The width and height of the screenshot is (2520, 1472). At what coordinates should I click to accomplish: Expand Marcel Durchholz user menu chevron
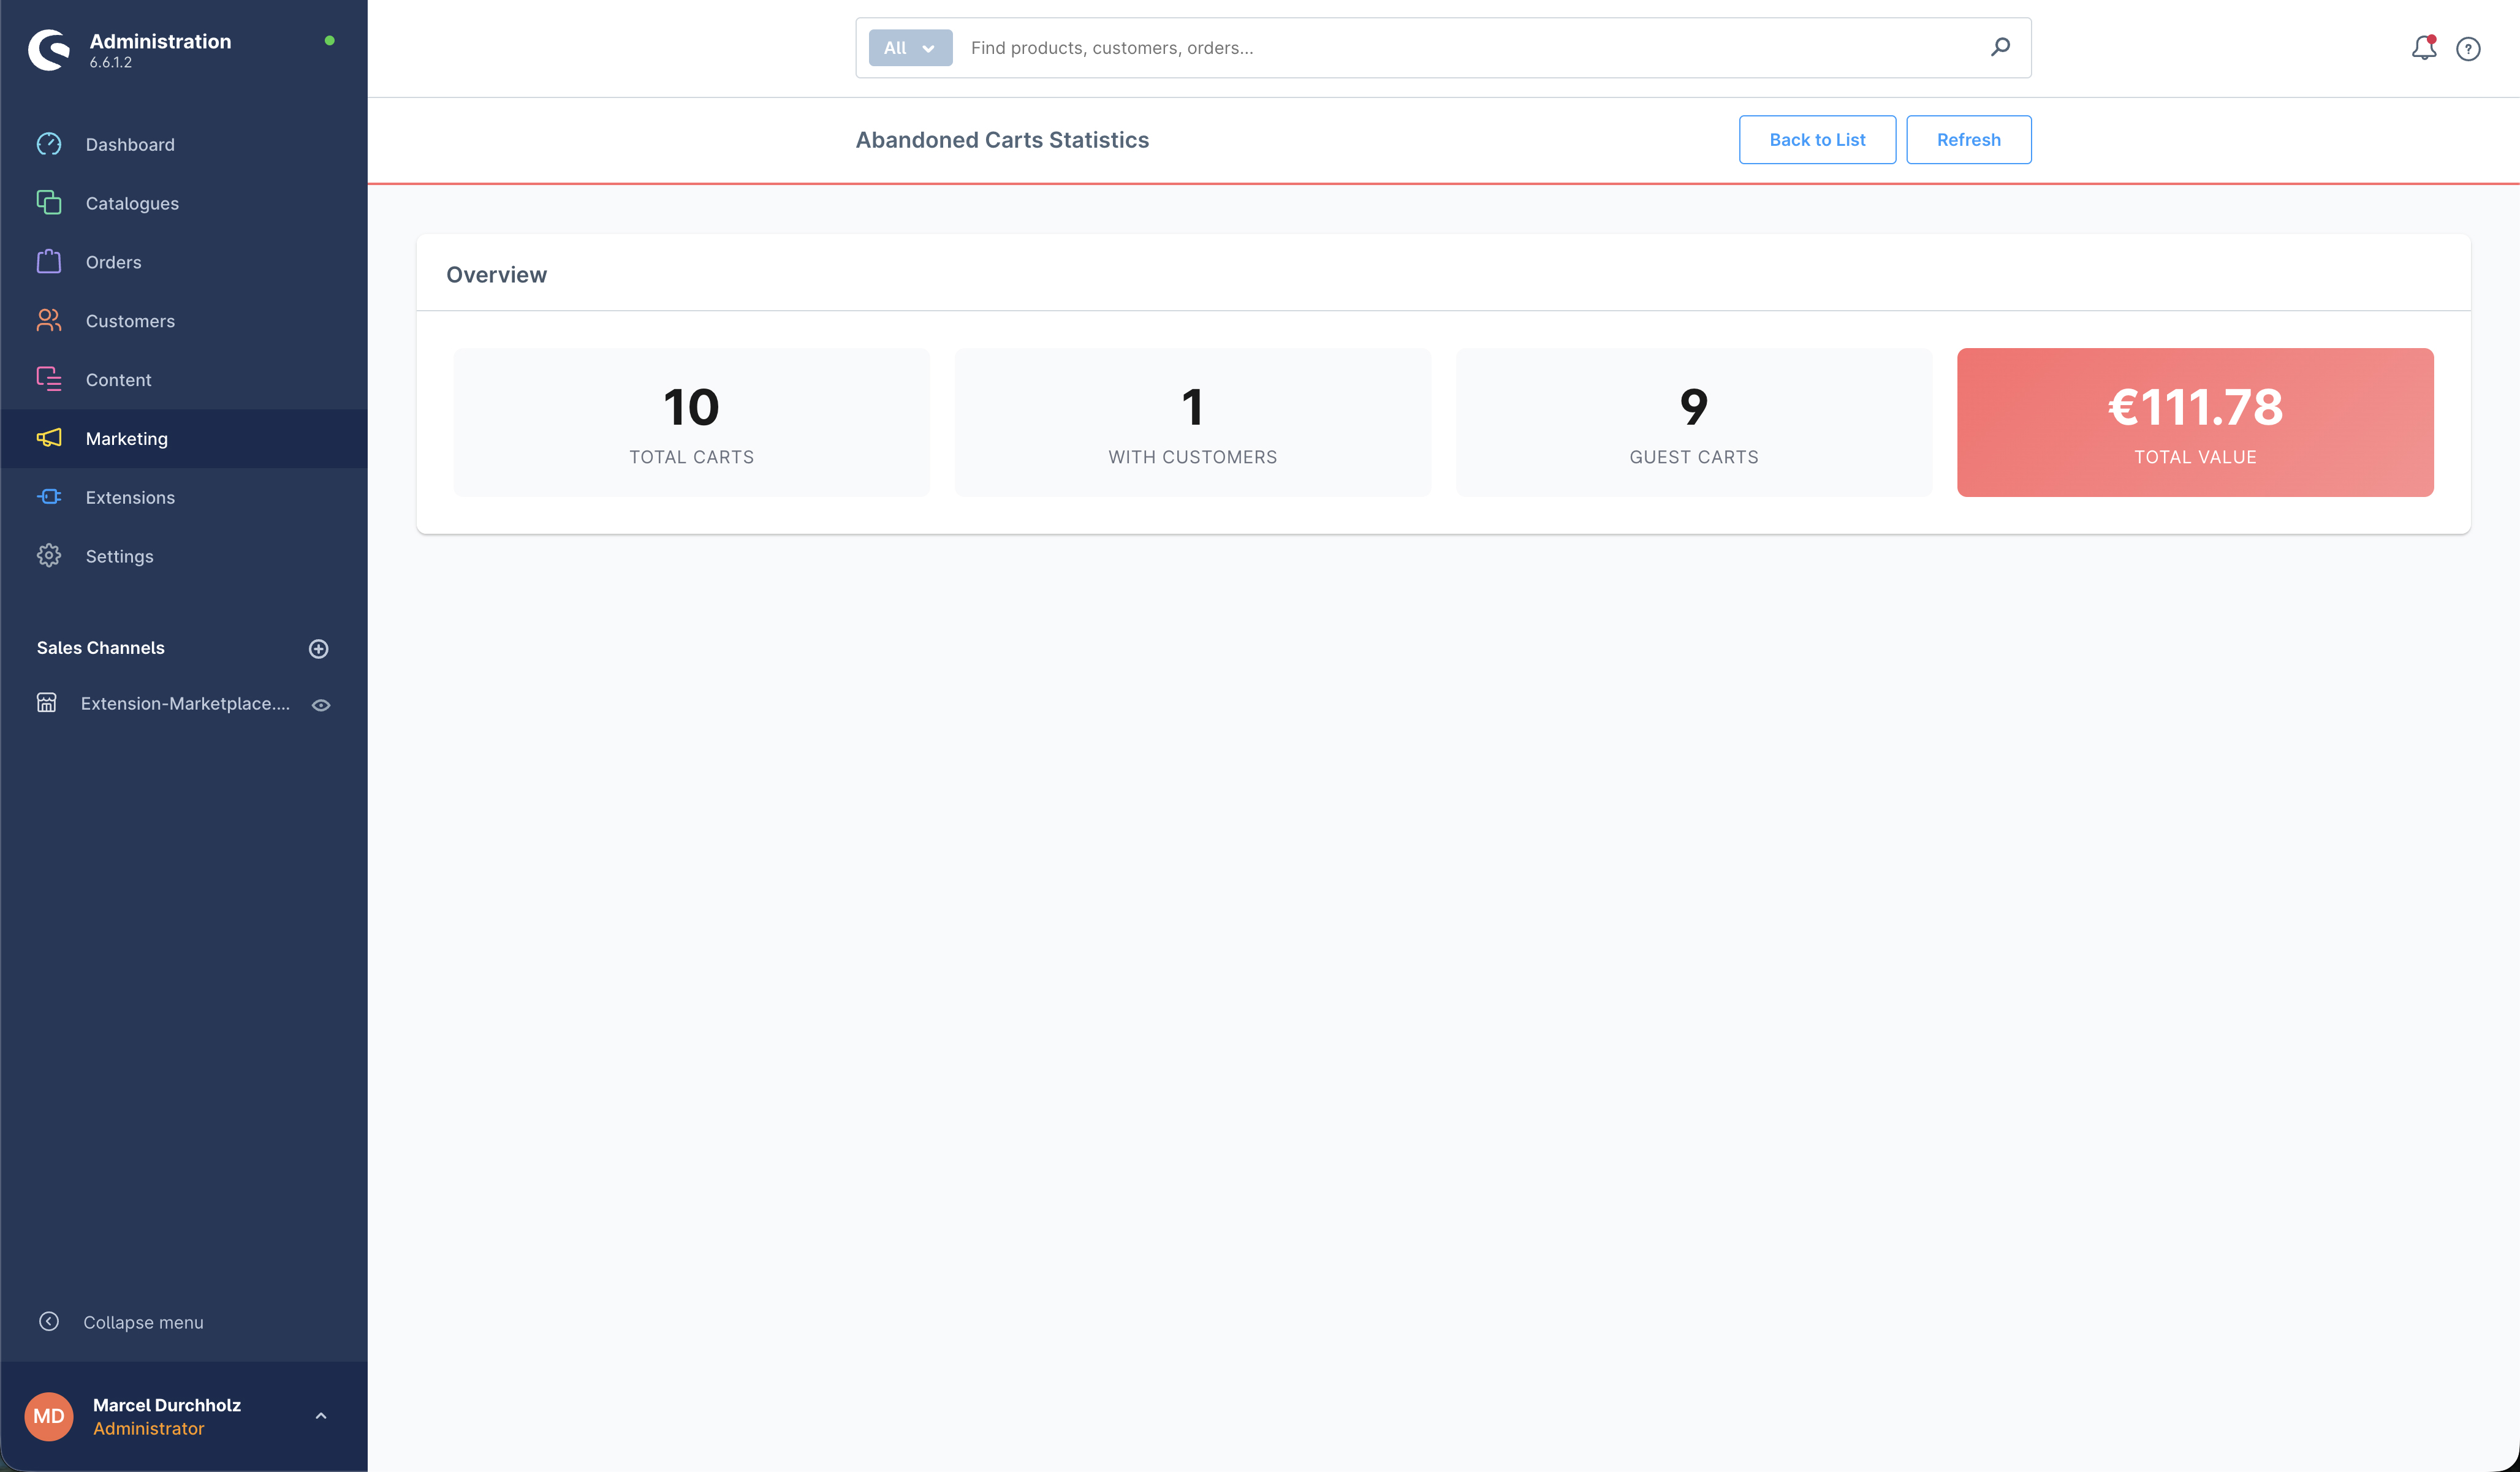(x=321, y=1416)
